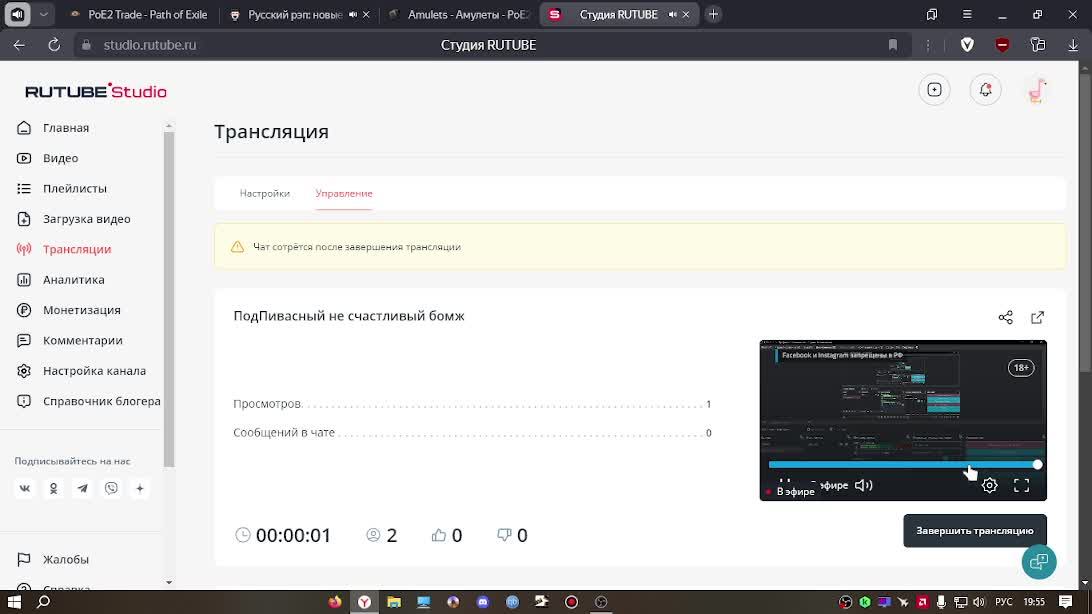Toggle player fullscreen mode
Viewport: 1092px width, 614px height.
[1022, 486]
